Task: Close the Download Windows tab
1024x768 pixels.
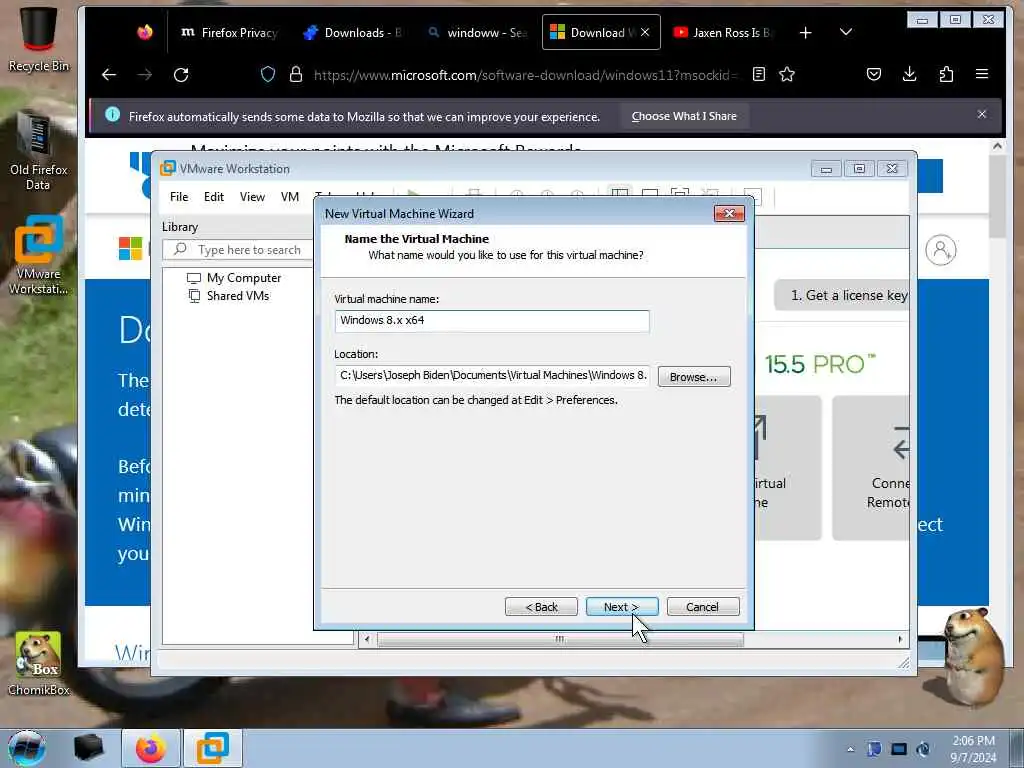Action: point(645,32)
